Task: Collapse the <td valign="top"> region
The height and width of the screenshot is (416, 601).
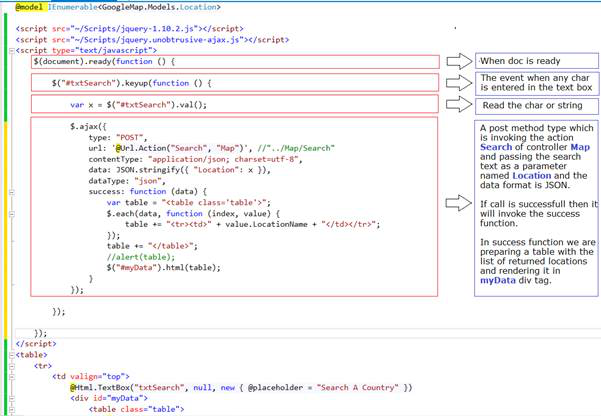Action: coord(11,377)
